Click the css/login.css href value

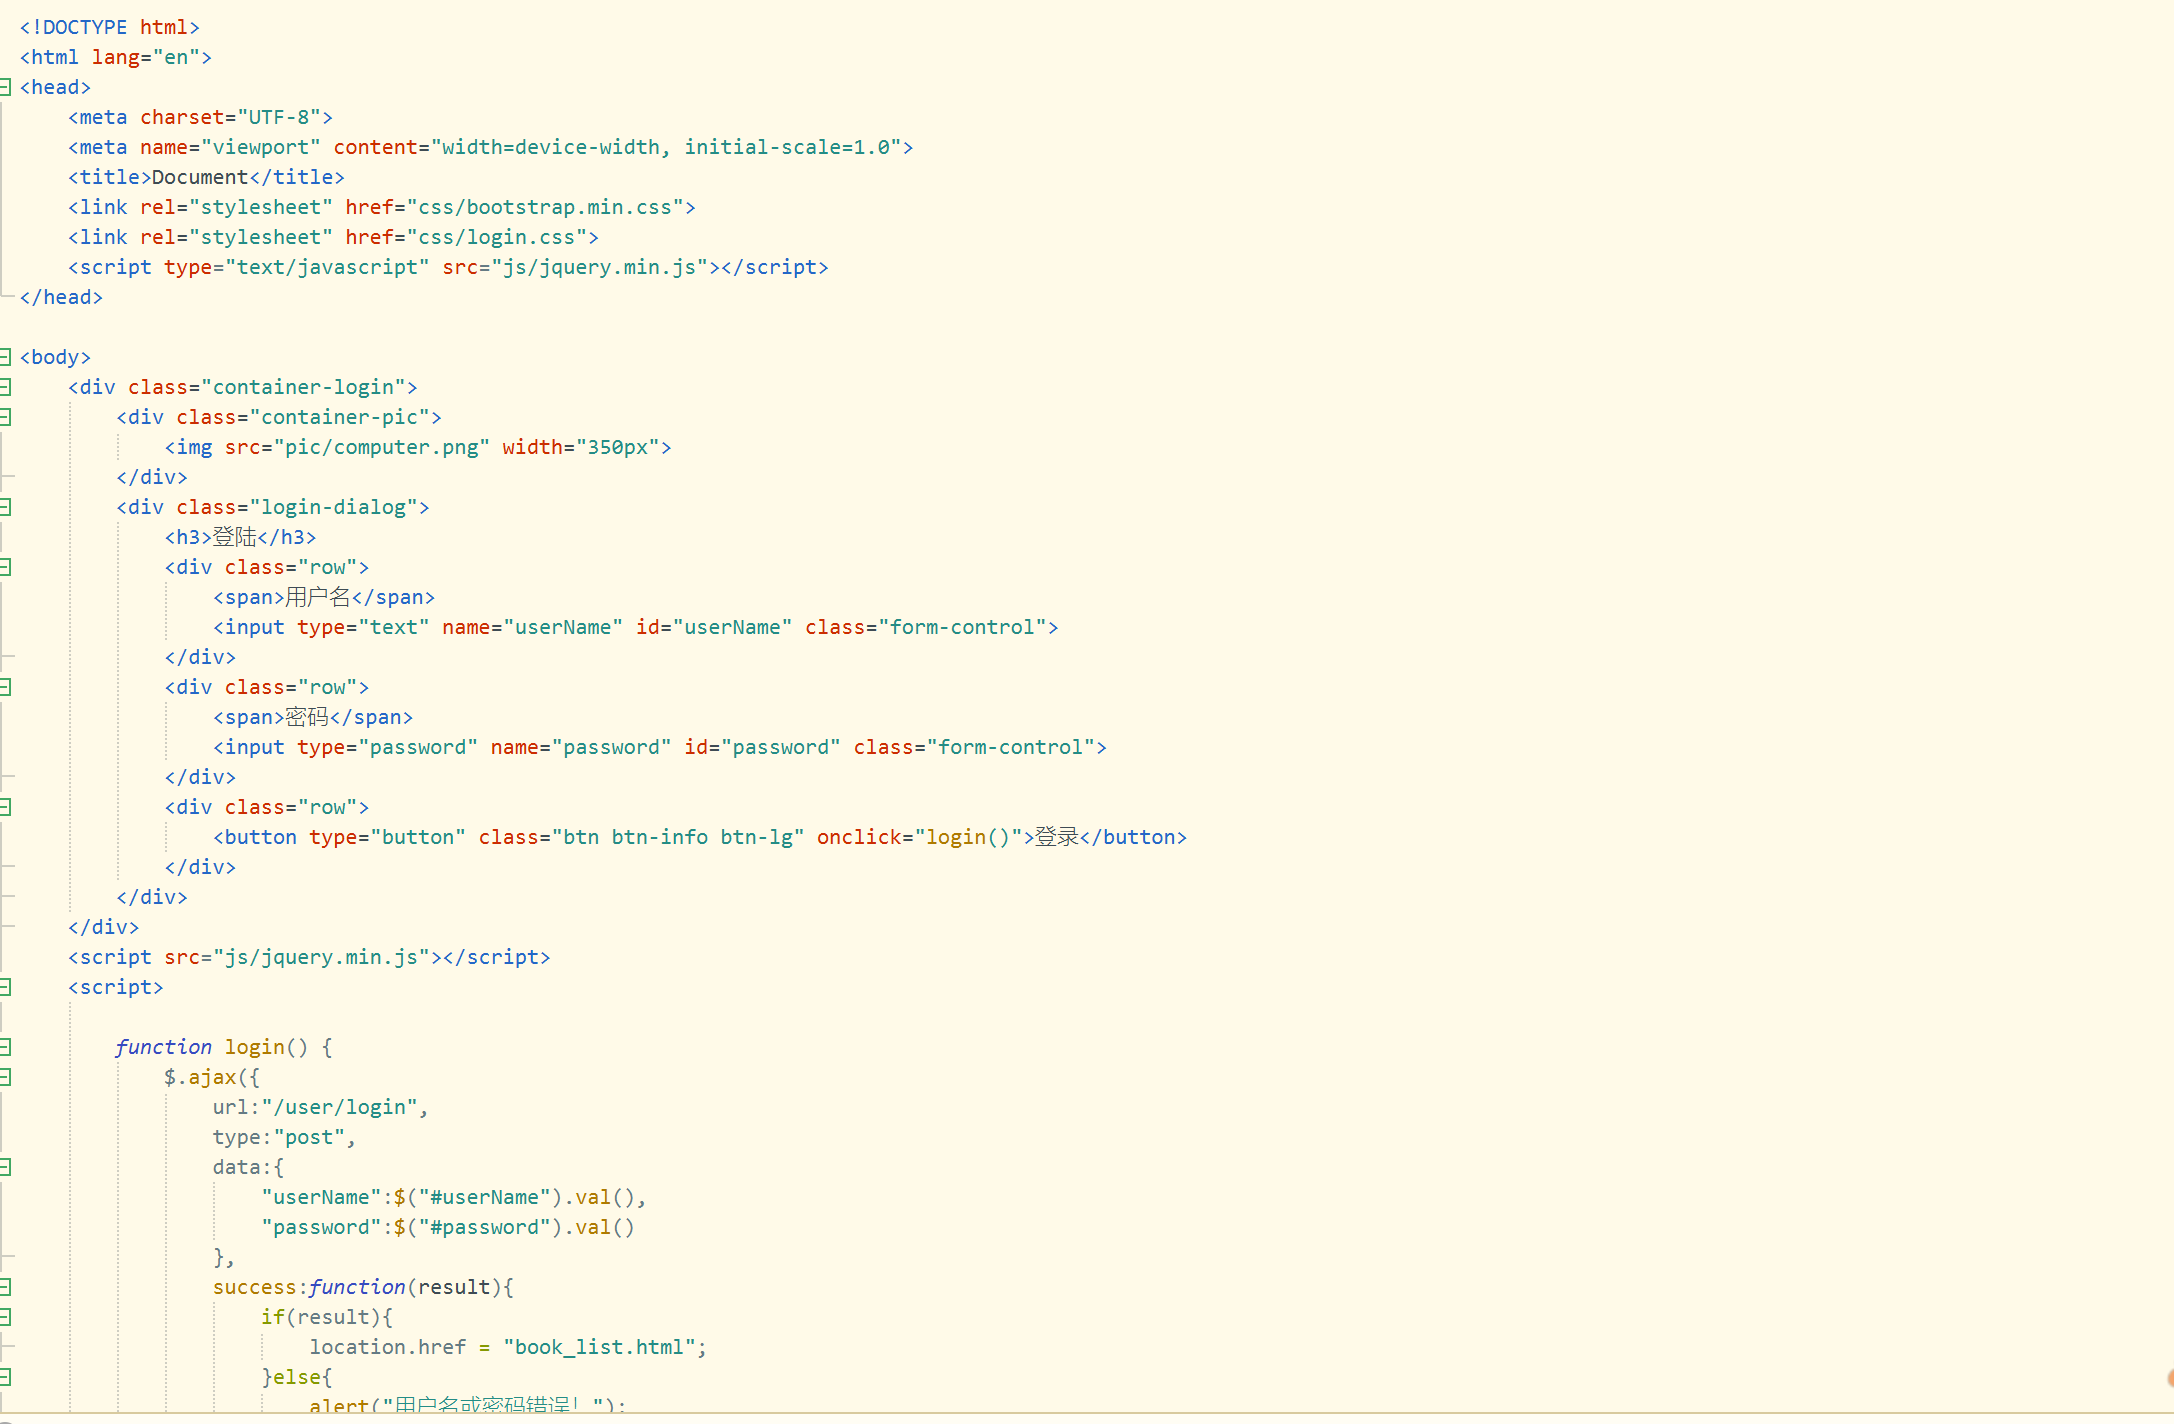(x=496, y=237)
